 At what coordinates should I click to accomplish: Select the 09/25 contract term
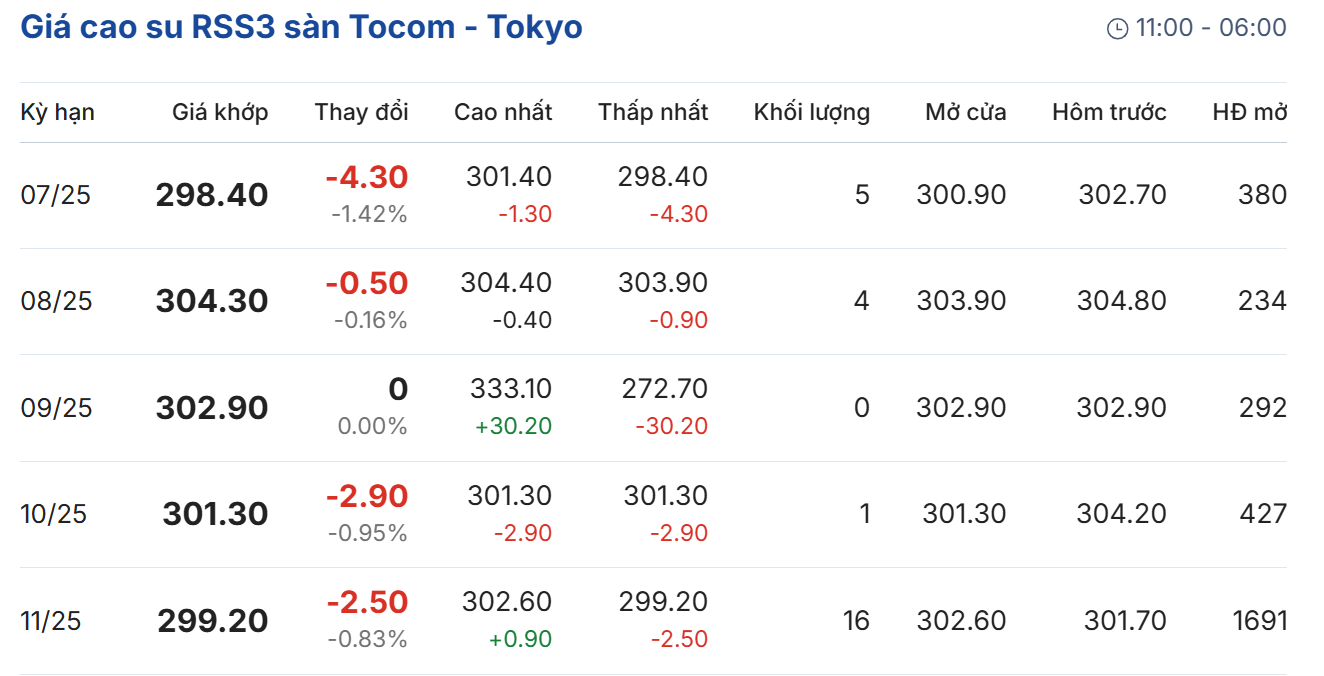pyautogui.click(x=56, y=408)
